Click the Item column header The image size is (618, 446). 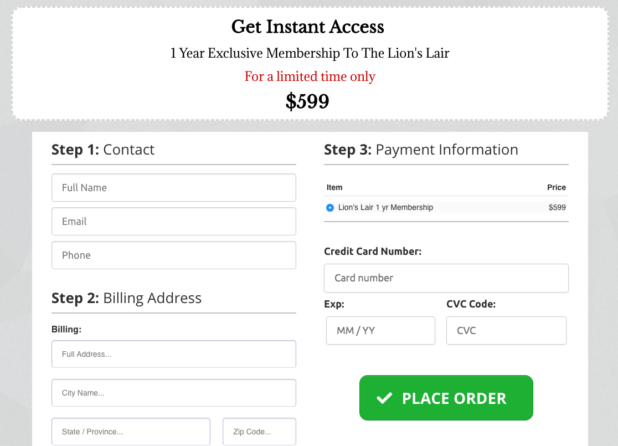click(x=335, y=187)
